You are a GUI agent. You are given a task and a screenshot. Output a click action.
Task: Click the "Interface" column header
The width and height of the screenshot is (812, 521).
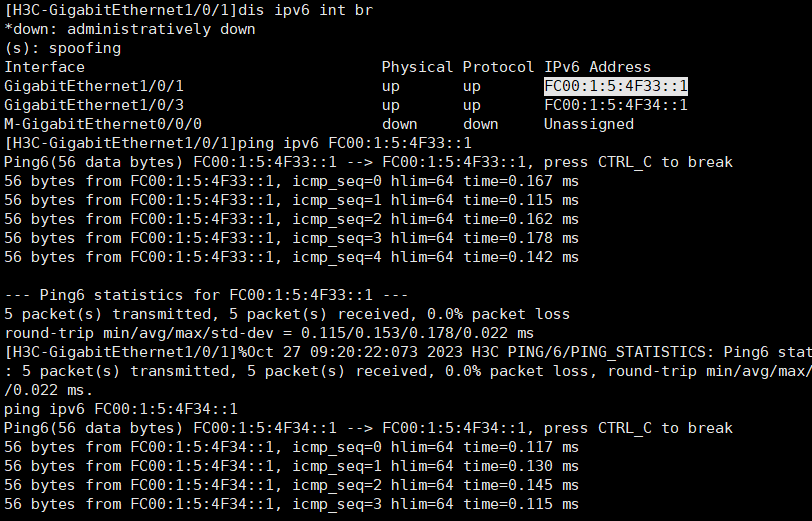point(45,67)
